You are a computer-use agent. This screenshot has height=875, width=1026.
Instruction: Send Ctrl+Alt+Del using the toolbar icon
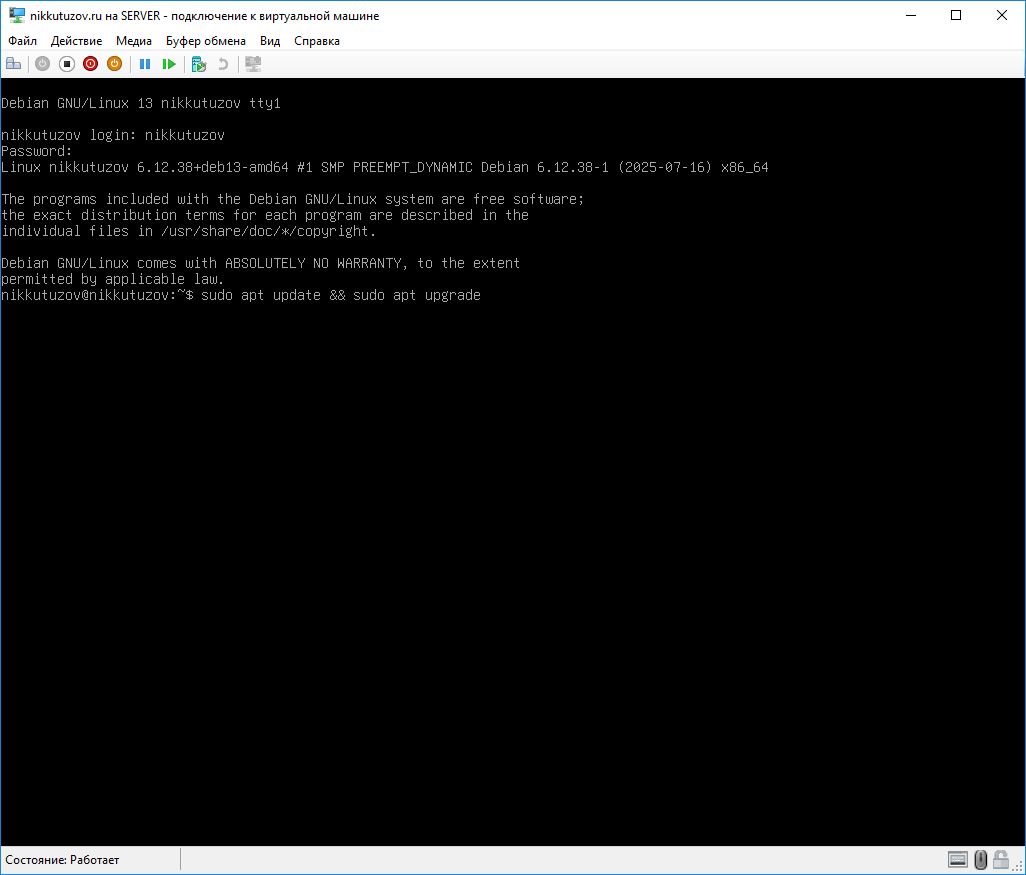point(13,64)
